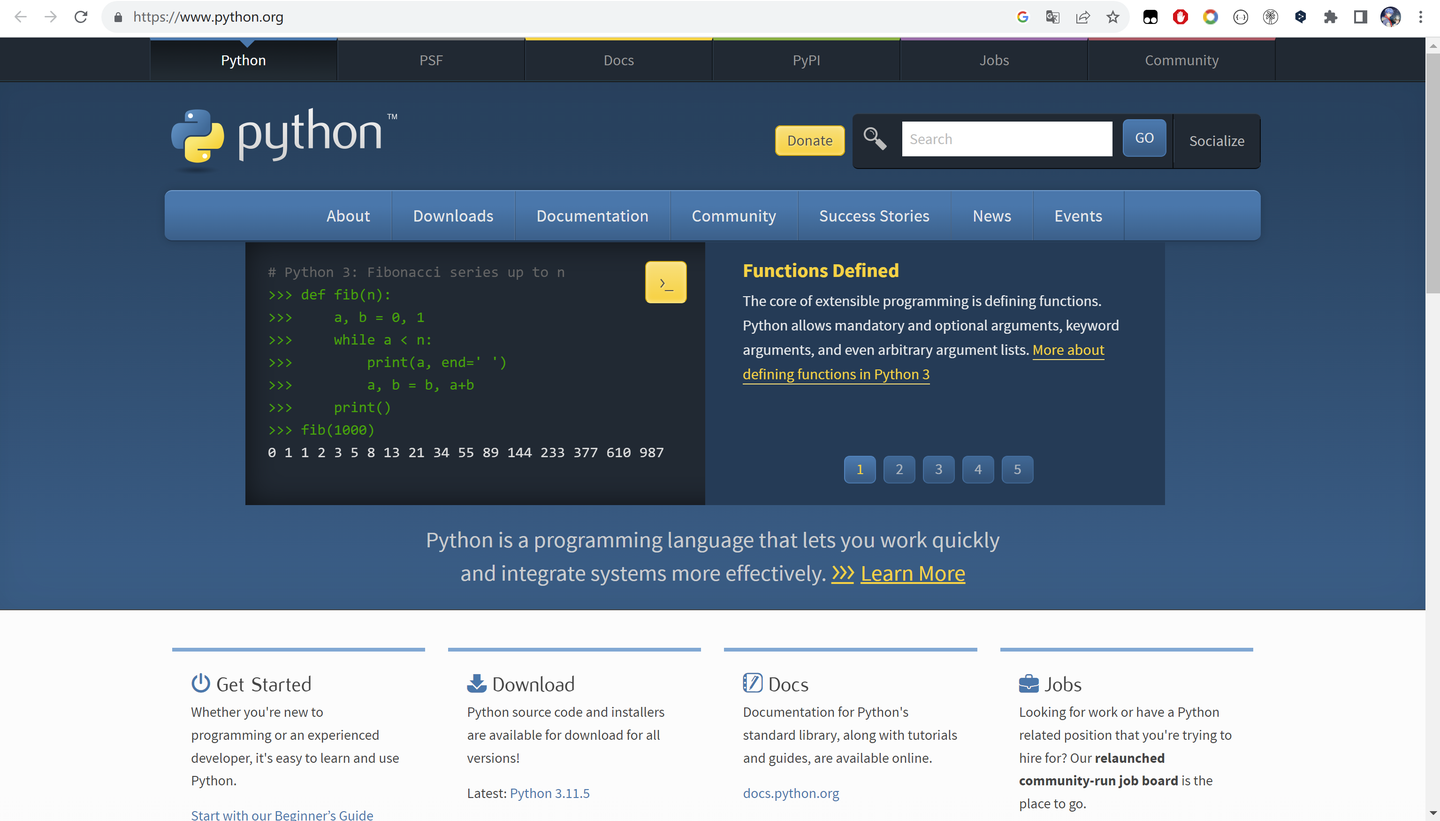Click the Jobs briefcase icon
This screenshot has width=1440, height=821.
click(x=1028, y=682)
